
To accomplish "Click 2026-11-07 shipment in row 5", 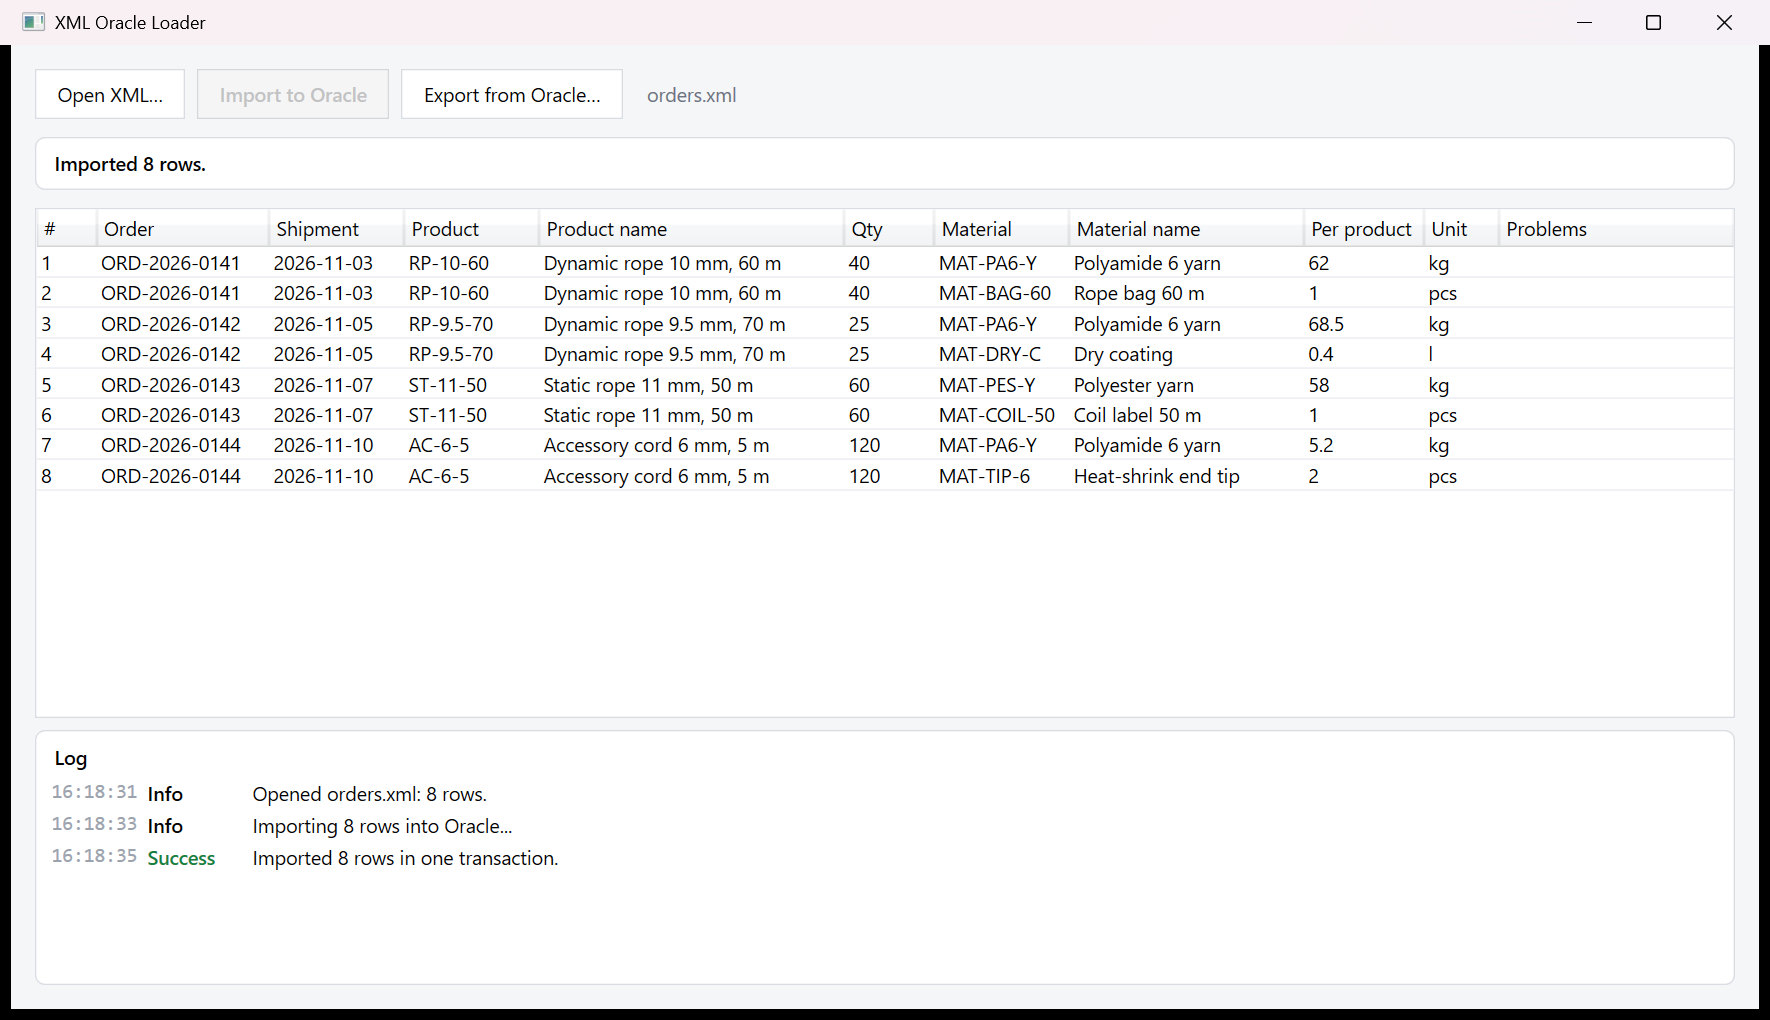I will point(323,385).
